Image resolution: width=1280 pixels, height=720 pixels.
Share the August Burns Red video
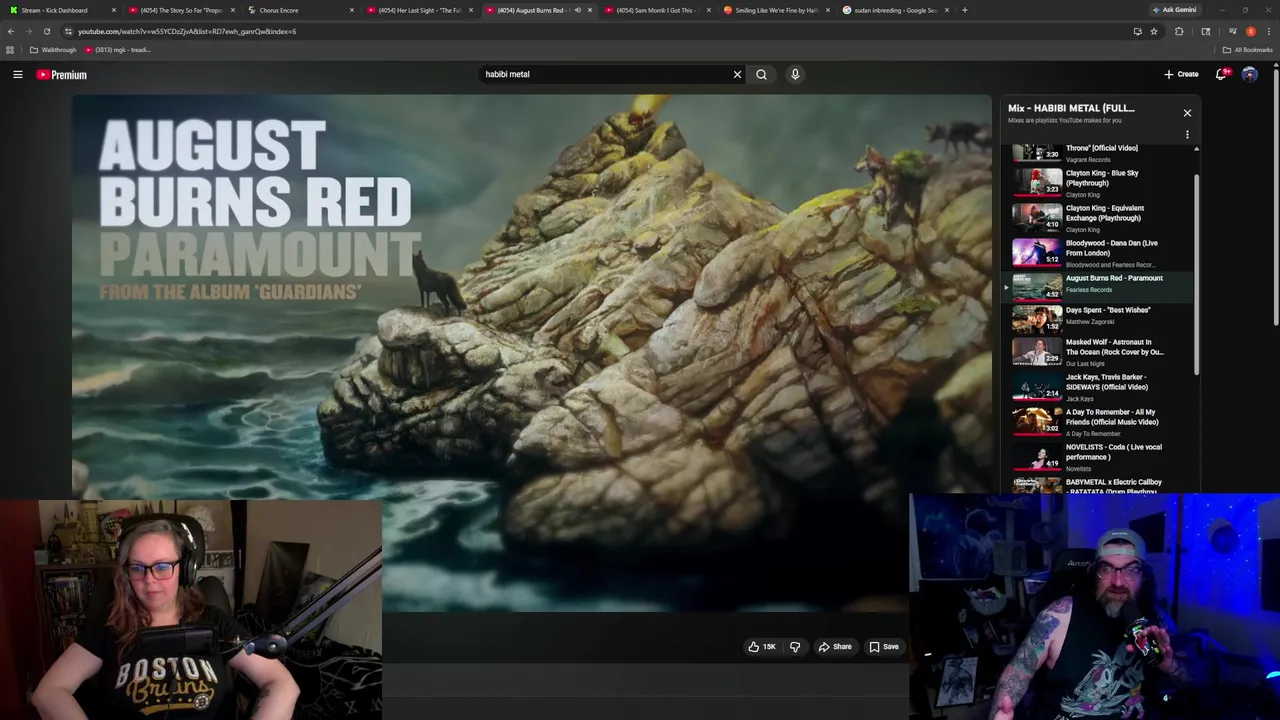[x=835, y=647]
